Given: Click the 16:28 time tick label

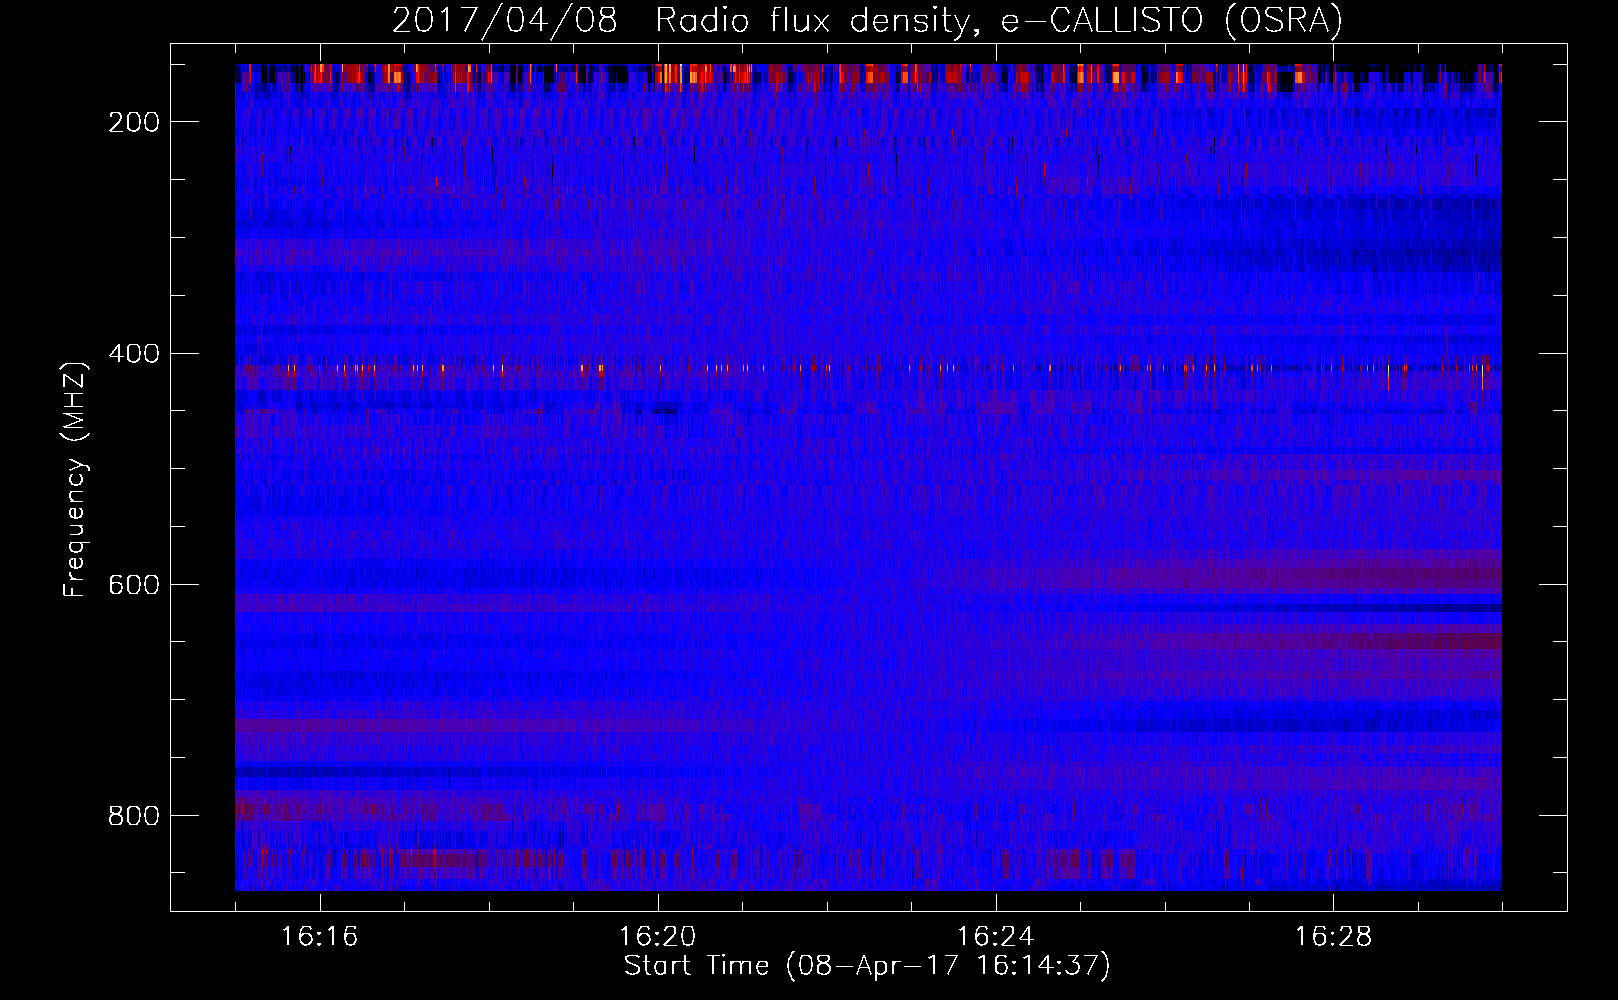Looking at the screenshot, I should coord(1334,937).
